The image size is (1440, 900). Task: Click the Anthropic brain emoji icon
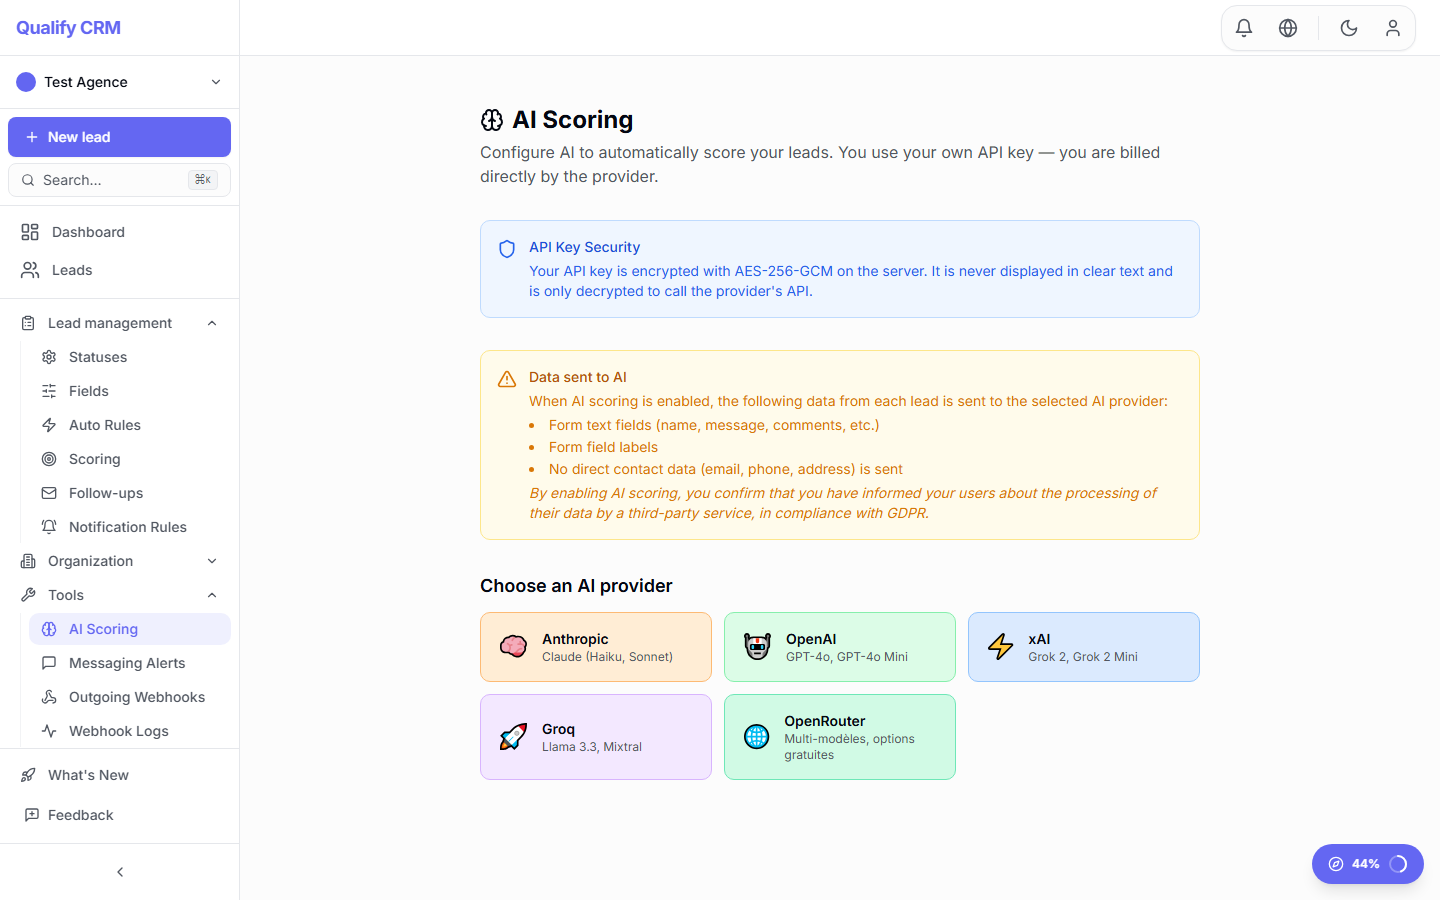click(514, 647)
